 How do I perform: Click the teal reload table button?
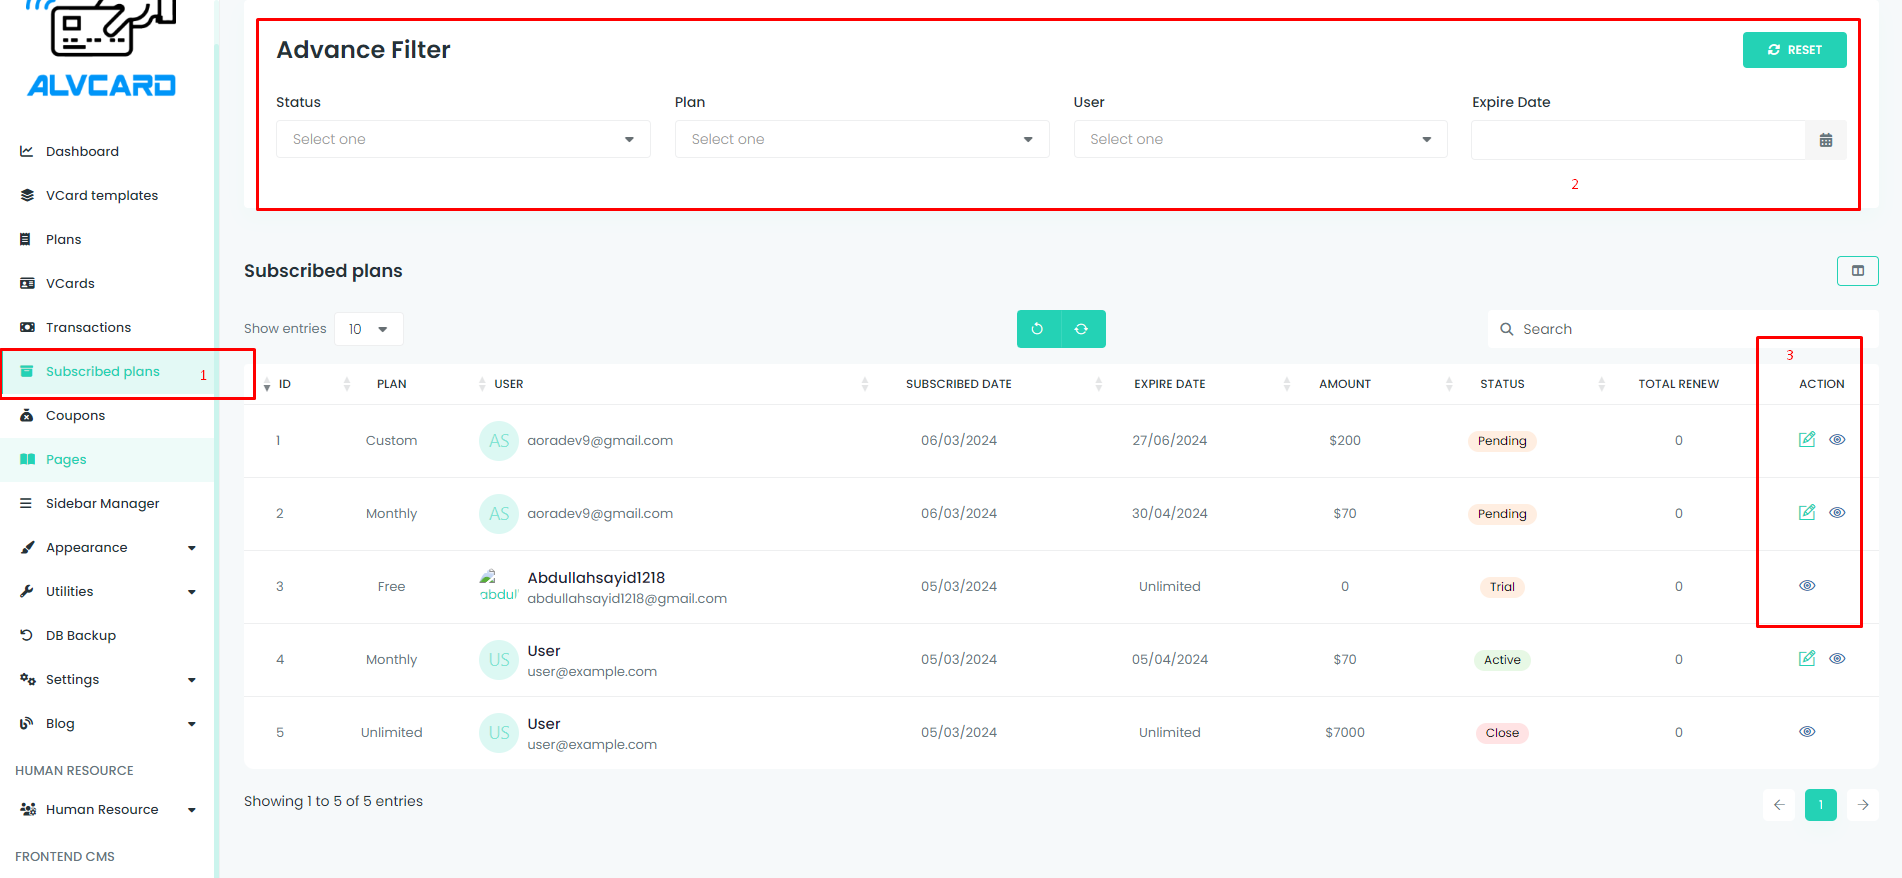[1038, 329]
